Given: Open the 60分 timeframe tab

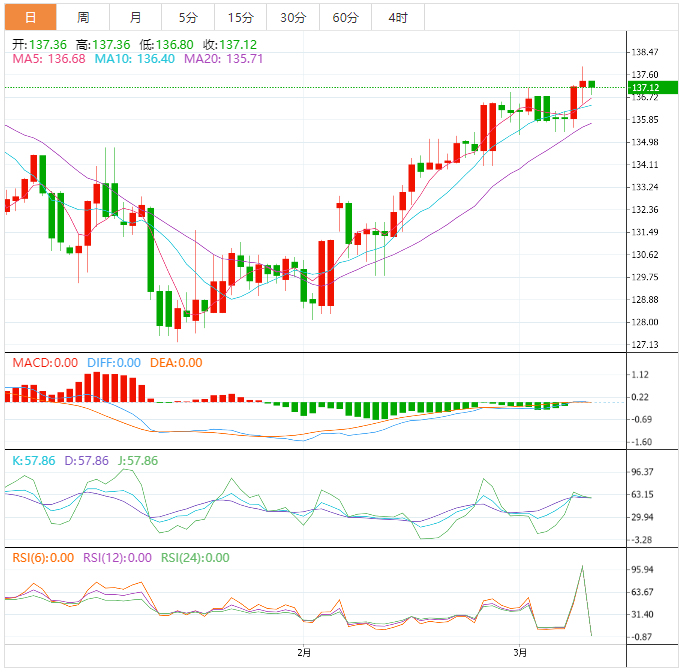Looking at the screenshot, I should point(345,17).
